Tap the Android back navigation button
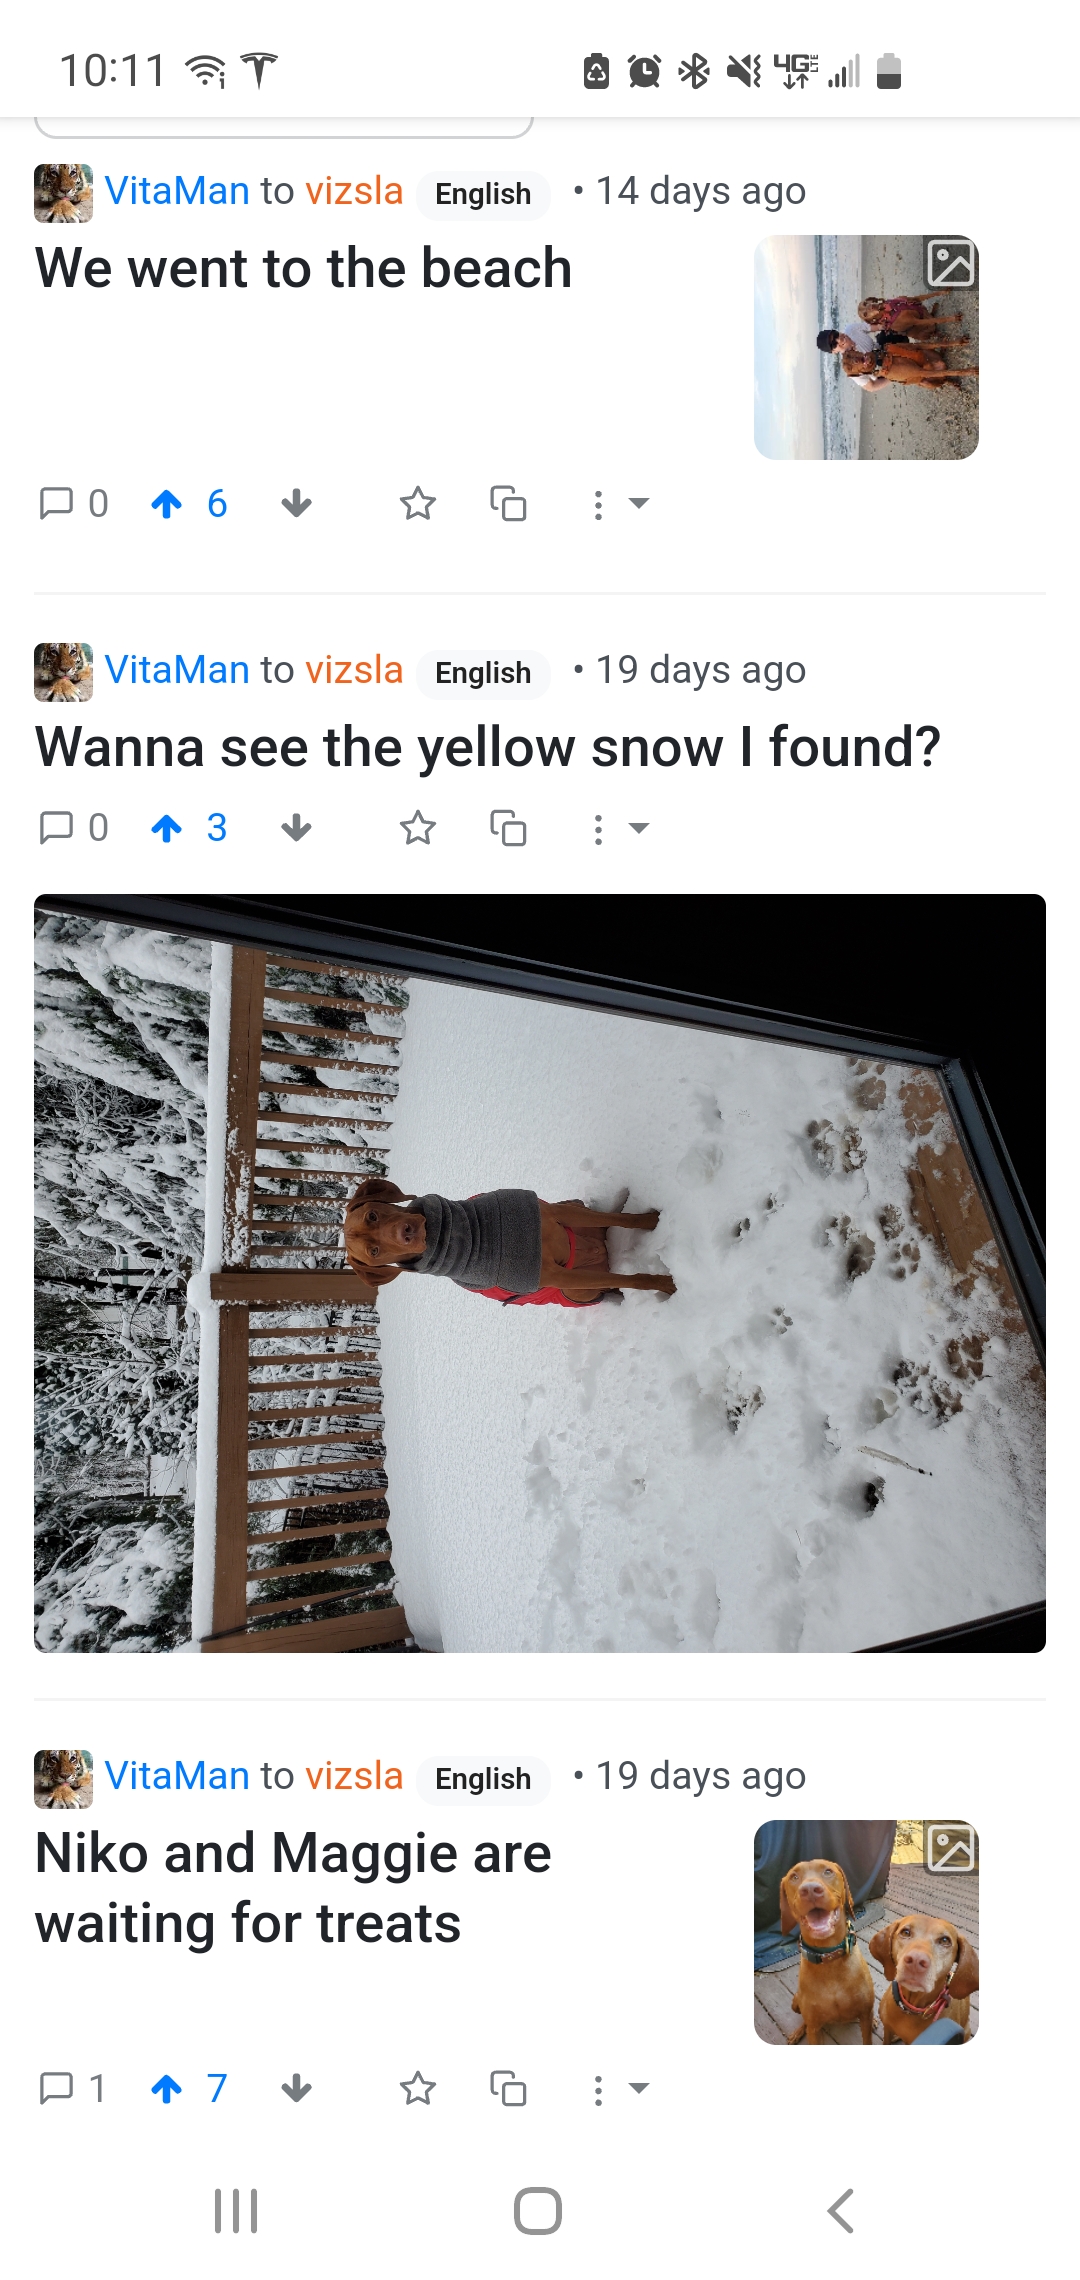The height and width of the screenshot is (2280, 1080). 841,2211
